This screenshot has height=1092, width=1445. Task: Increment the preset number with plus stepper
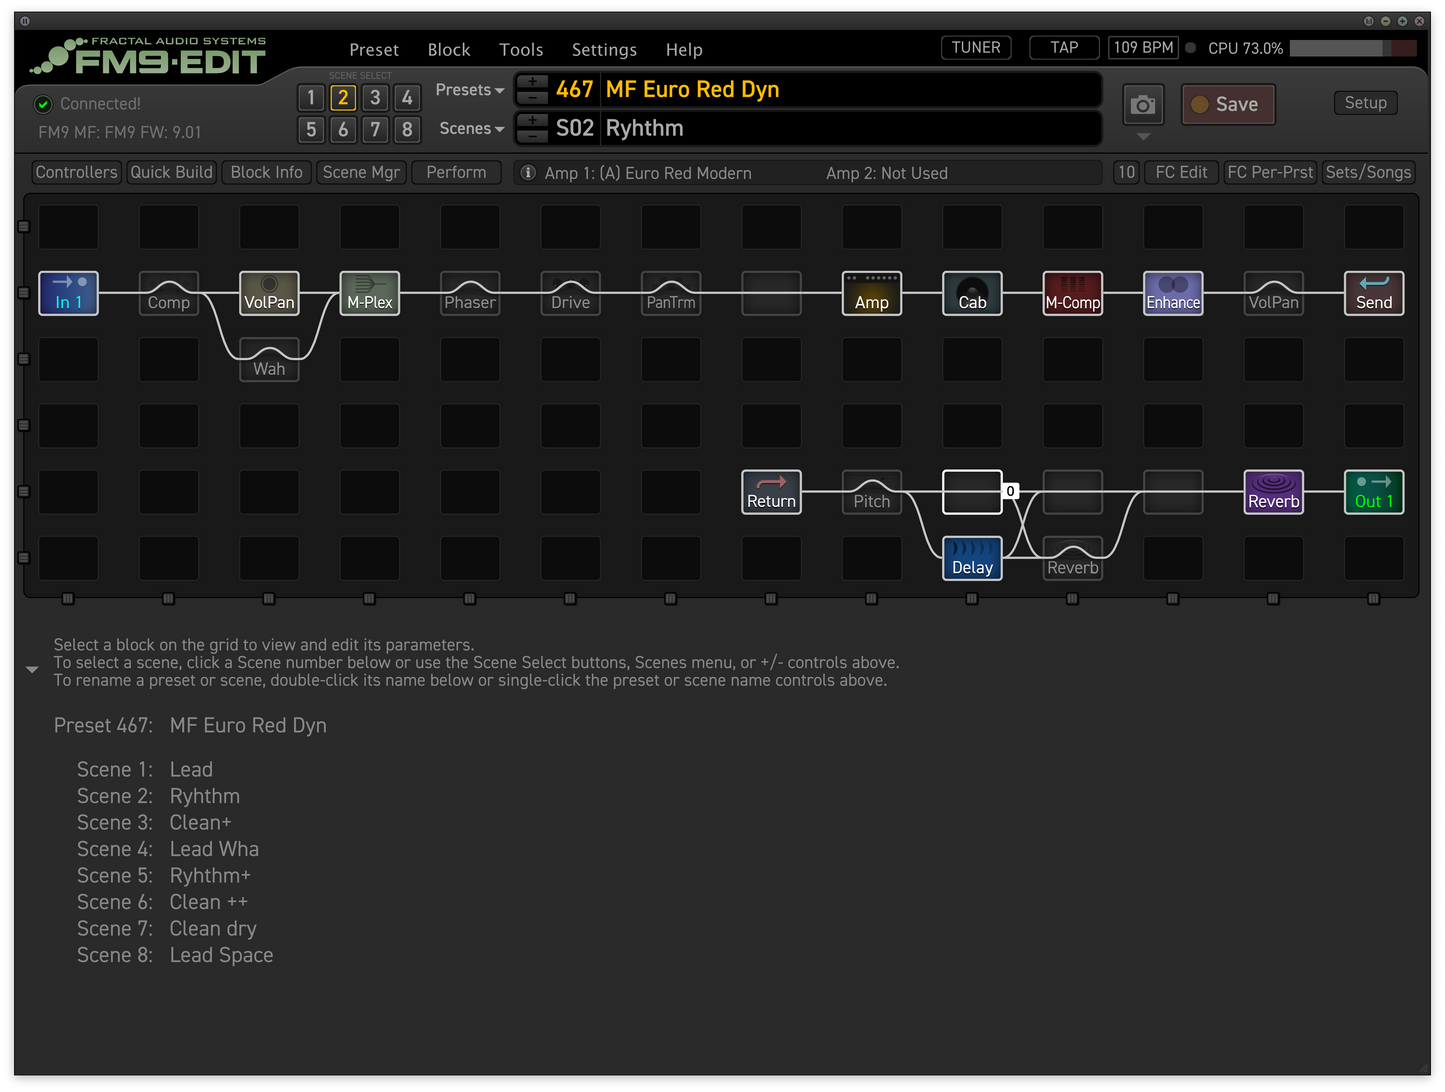531,81
